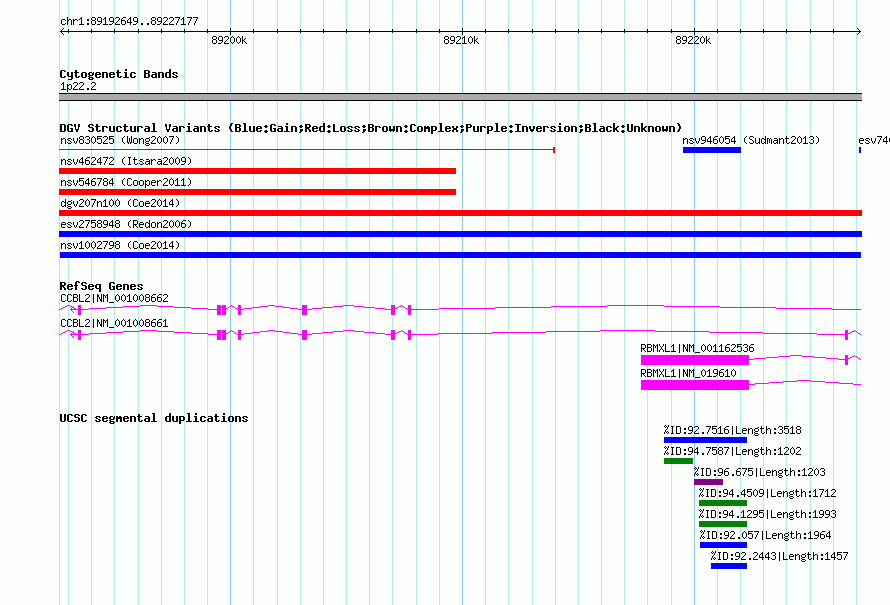Click the nsv546784 (Cooper2011) label
890x605 pixels.
pyautogui.click(x=126, y=182)
